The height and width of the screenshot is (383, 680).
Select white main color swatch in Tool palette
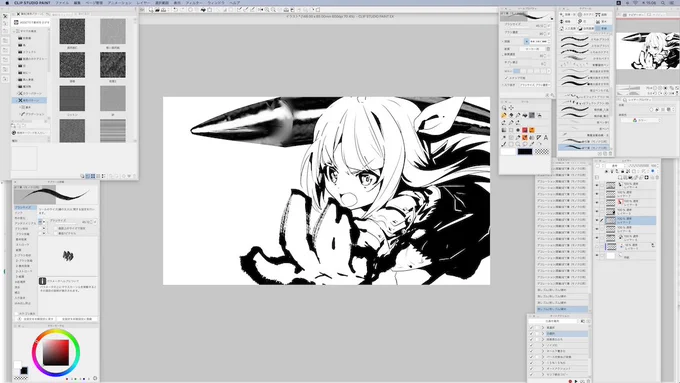[508, 151]
